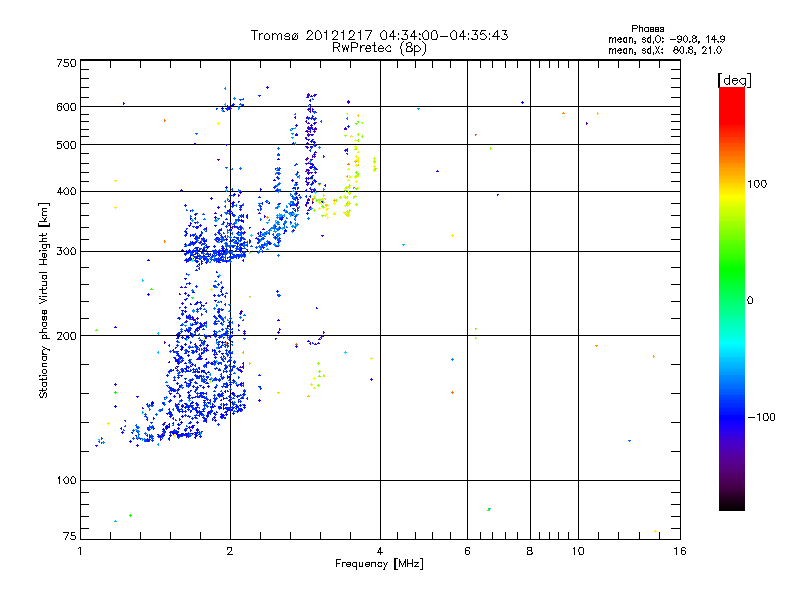Viewport: 800px width, 600px height.
Task: Click the 'Stationary phase Virtual Height [km]' axis title
Action: [43, 301]
